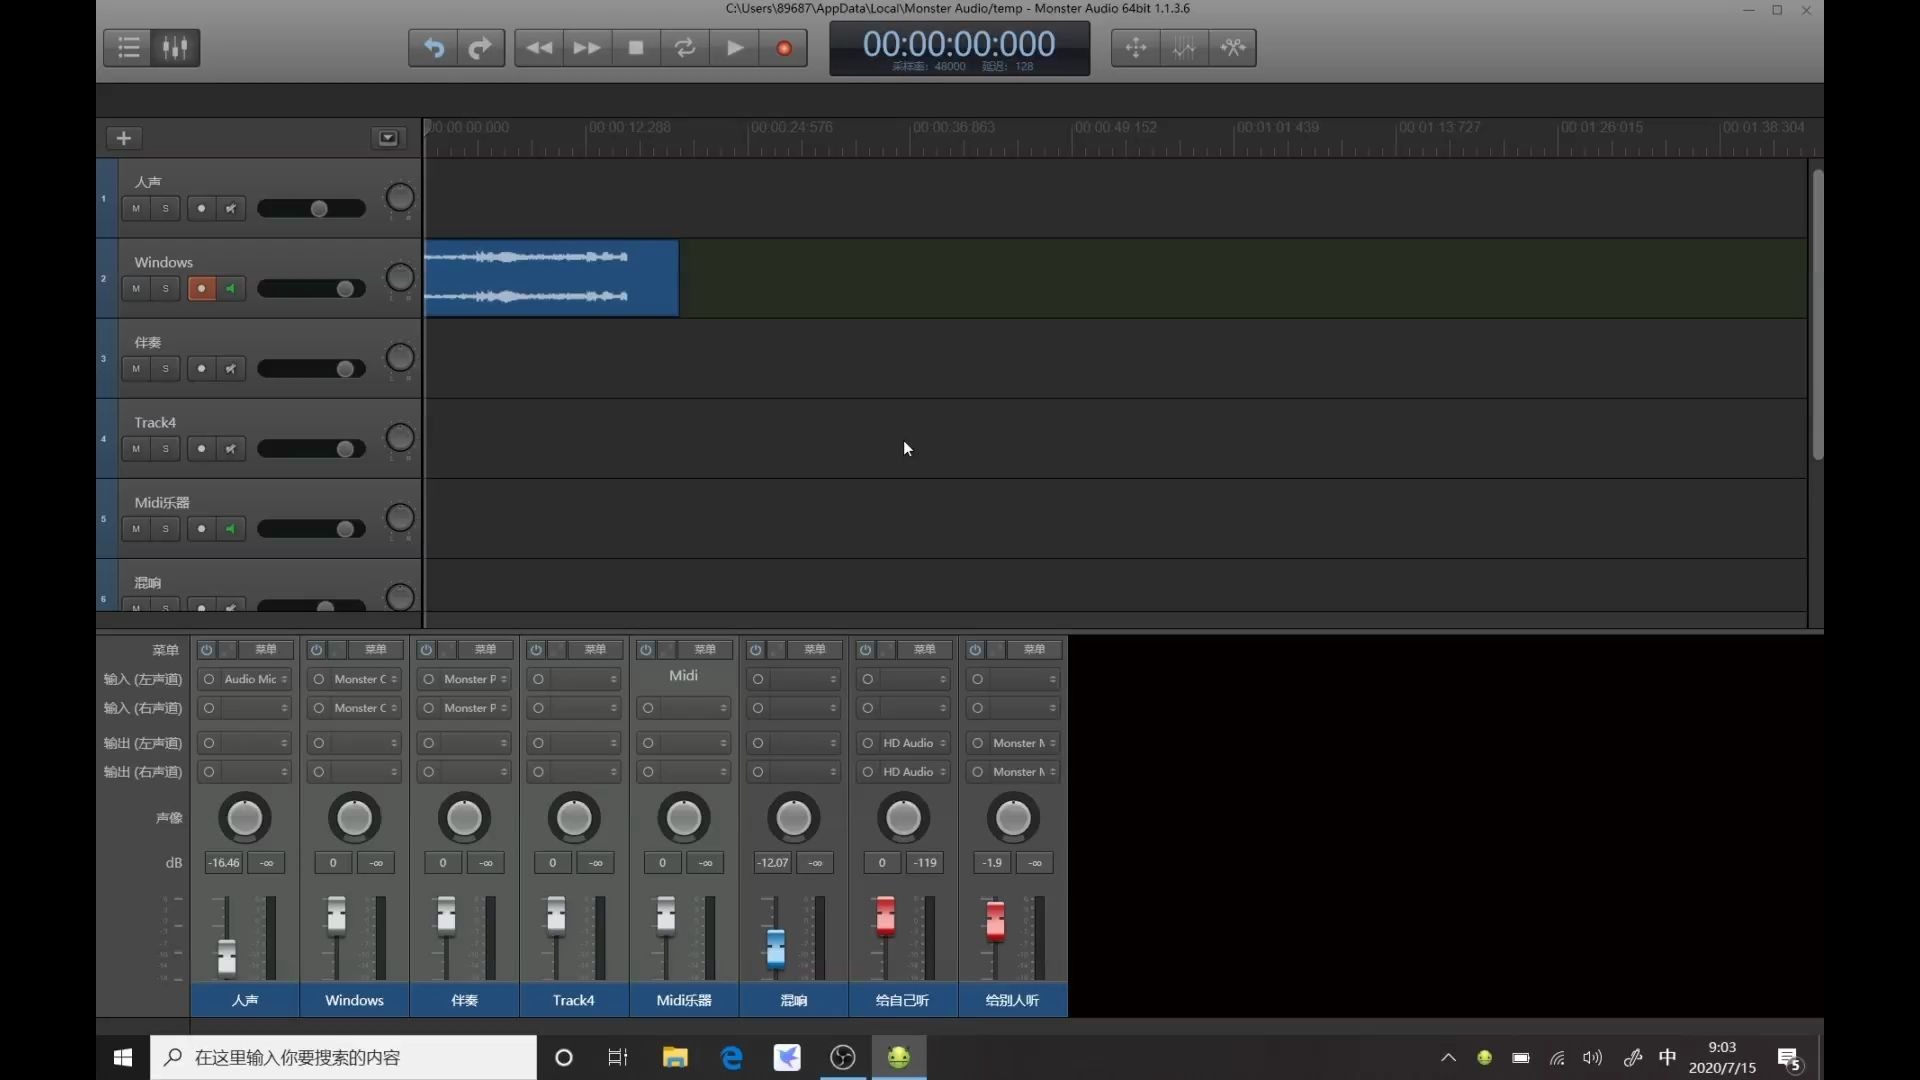Click the 给自己听 channel red fader

(885, 915)
